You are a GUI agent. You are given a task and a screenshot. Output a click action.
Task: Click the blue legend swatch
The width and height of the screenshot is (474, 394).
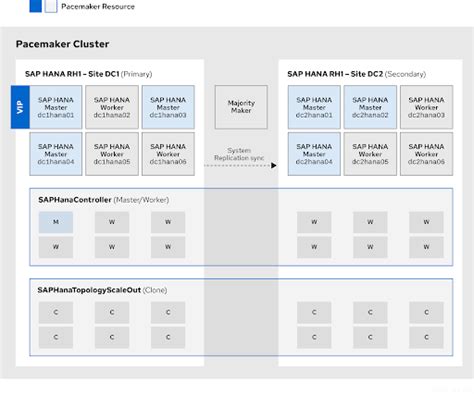click(x=36, y=6)
